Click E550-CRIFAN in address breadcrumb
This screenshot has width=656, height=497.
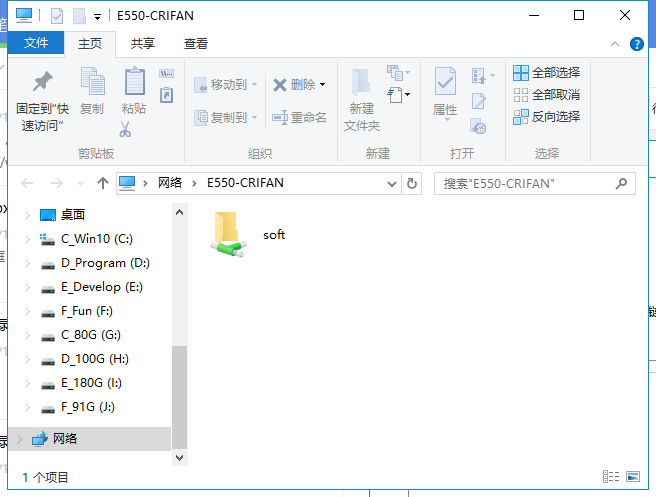pos(245,183)
